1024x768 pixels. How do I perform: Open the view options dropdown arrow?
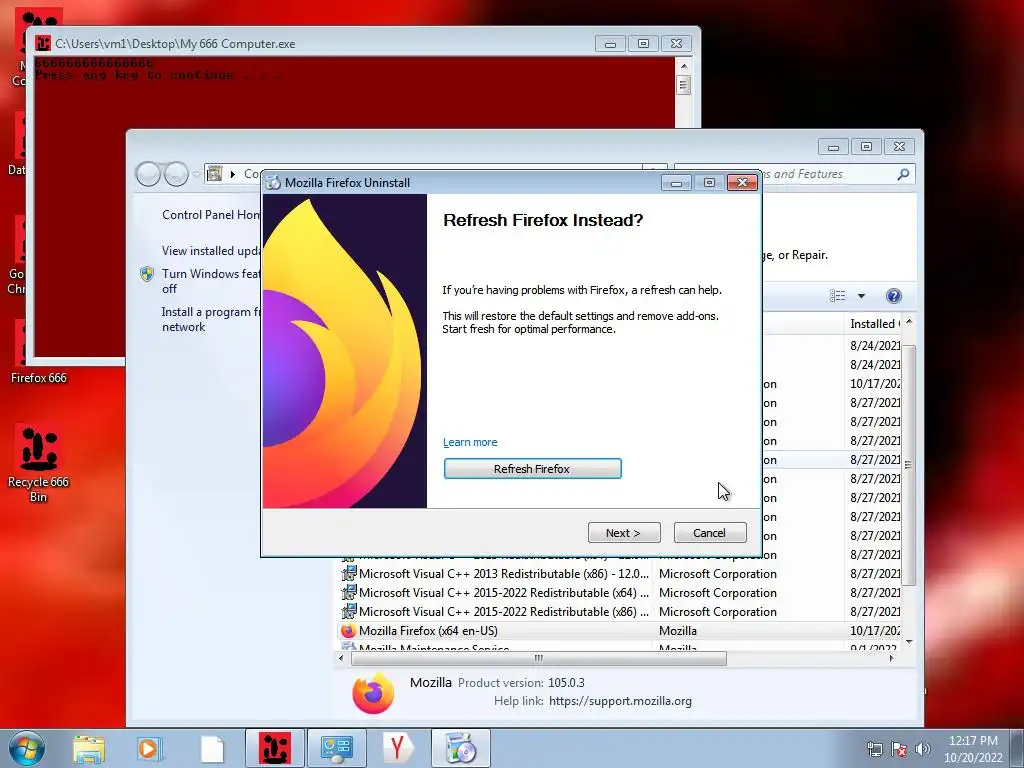coord(861,296)
